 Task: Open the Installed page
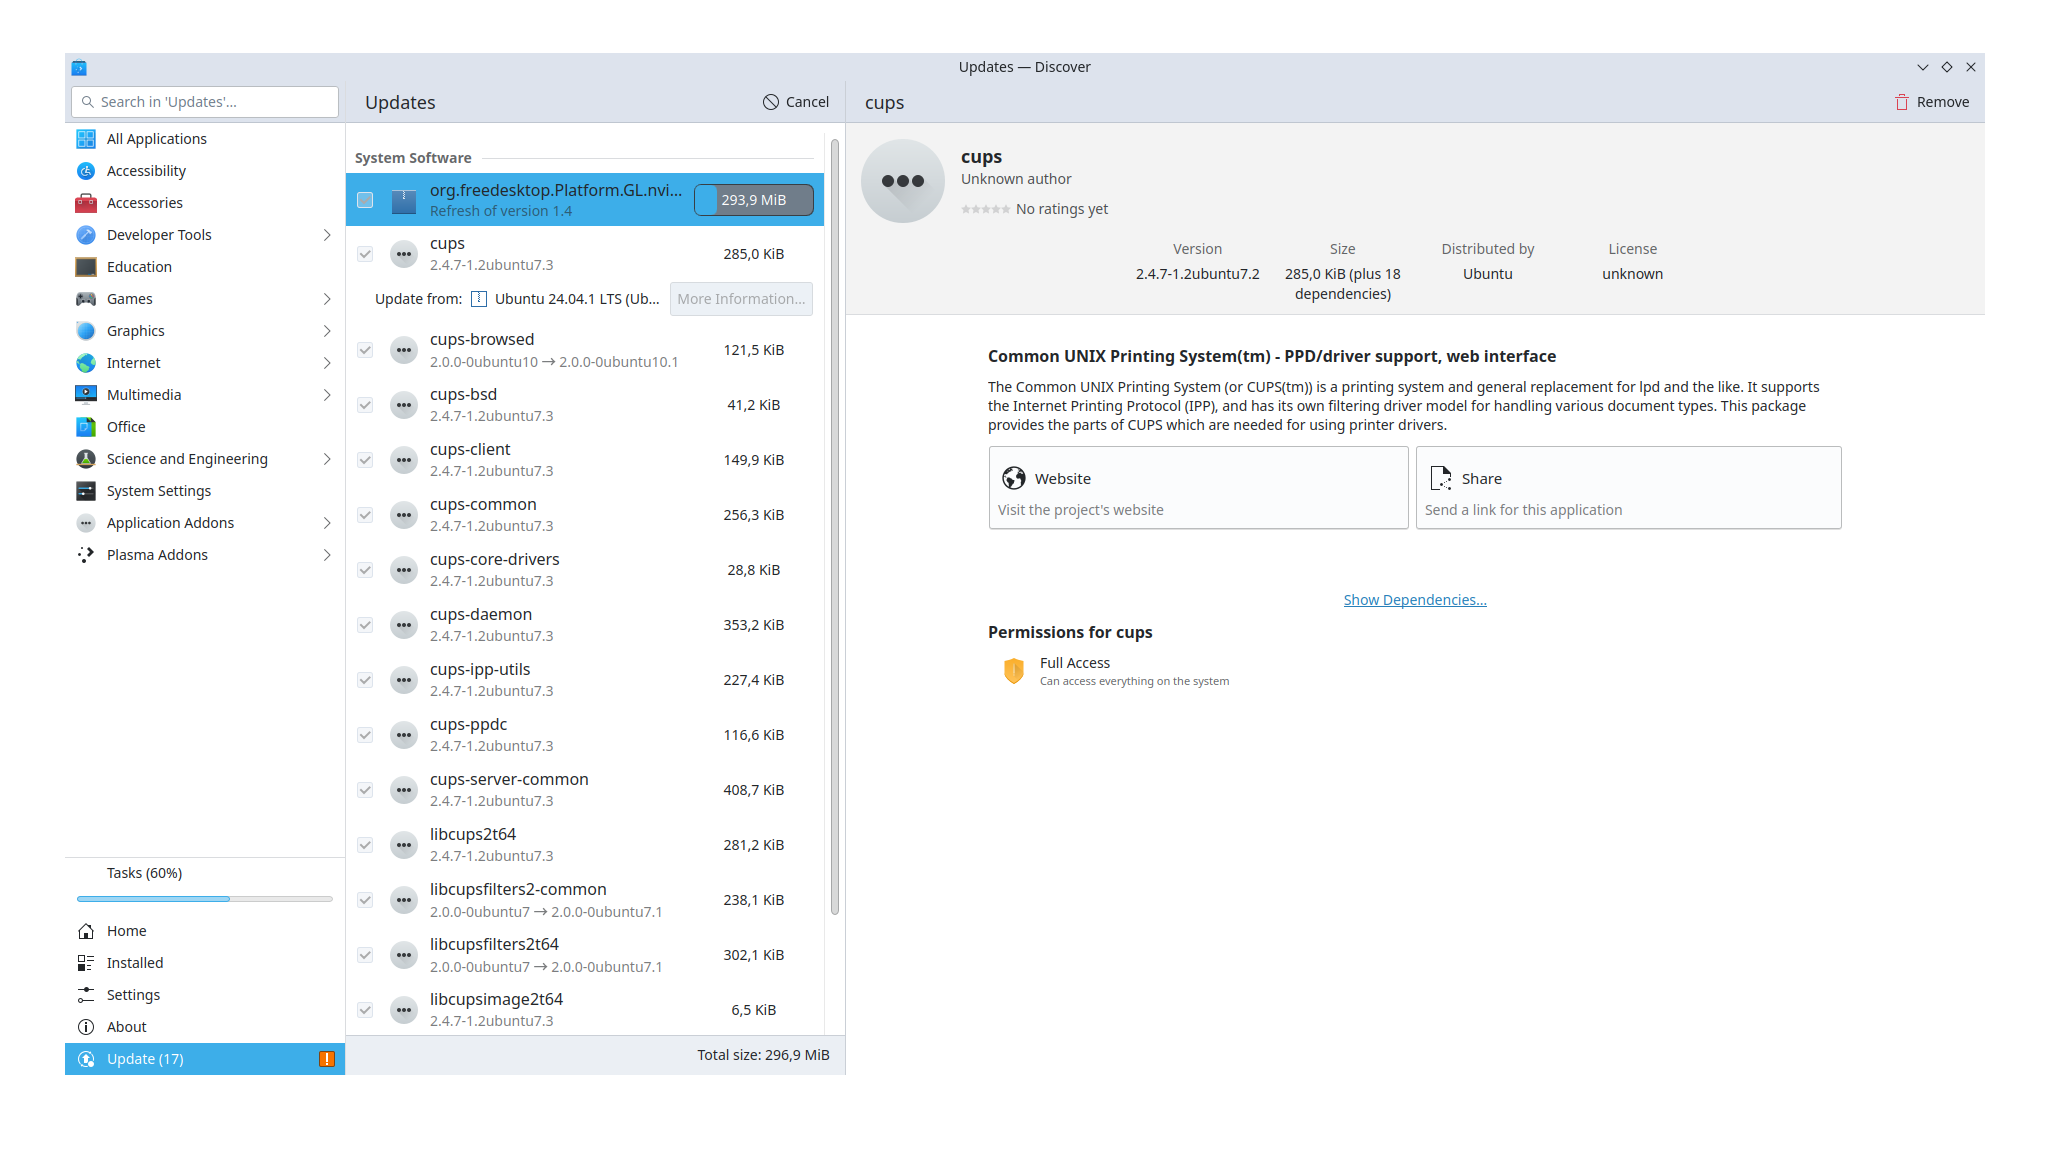135,963
